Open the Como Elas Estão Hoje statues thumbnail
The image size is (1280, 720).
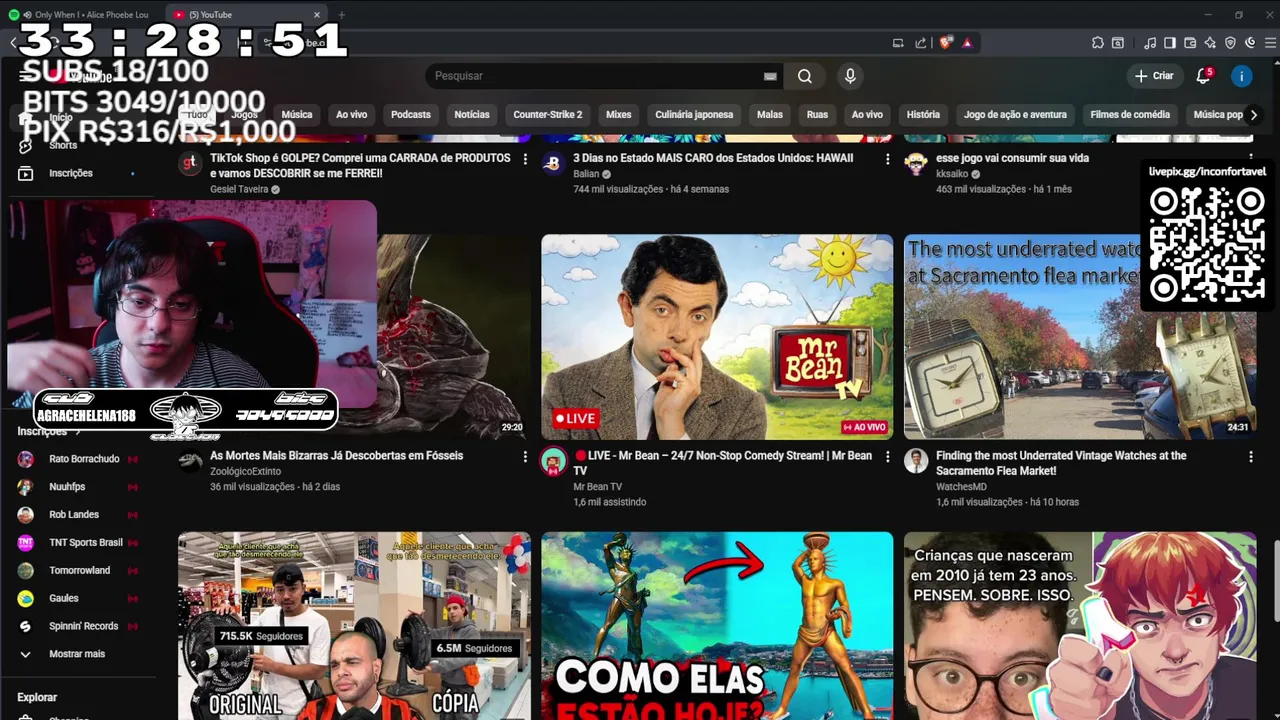click(717, 626)
